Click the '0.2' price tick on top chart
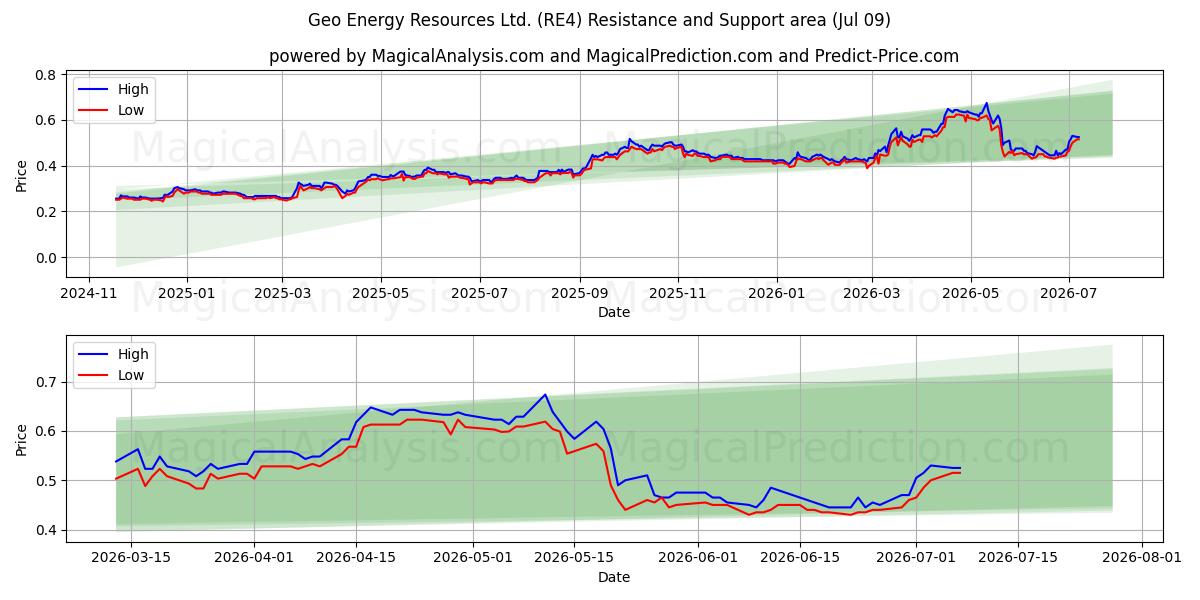This screenshot has height=600, width=1200. tap(44, 212)
